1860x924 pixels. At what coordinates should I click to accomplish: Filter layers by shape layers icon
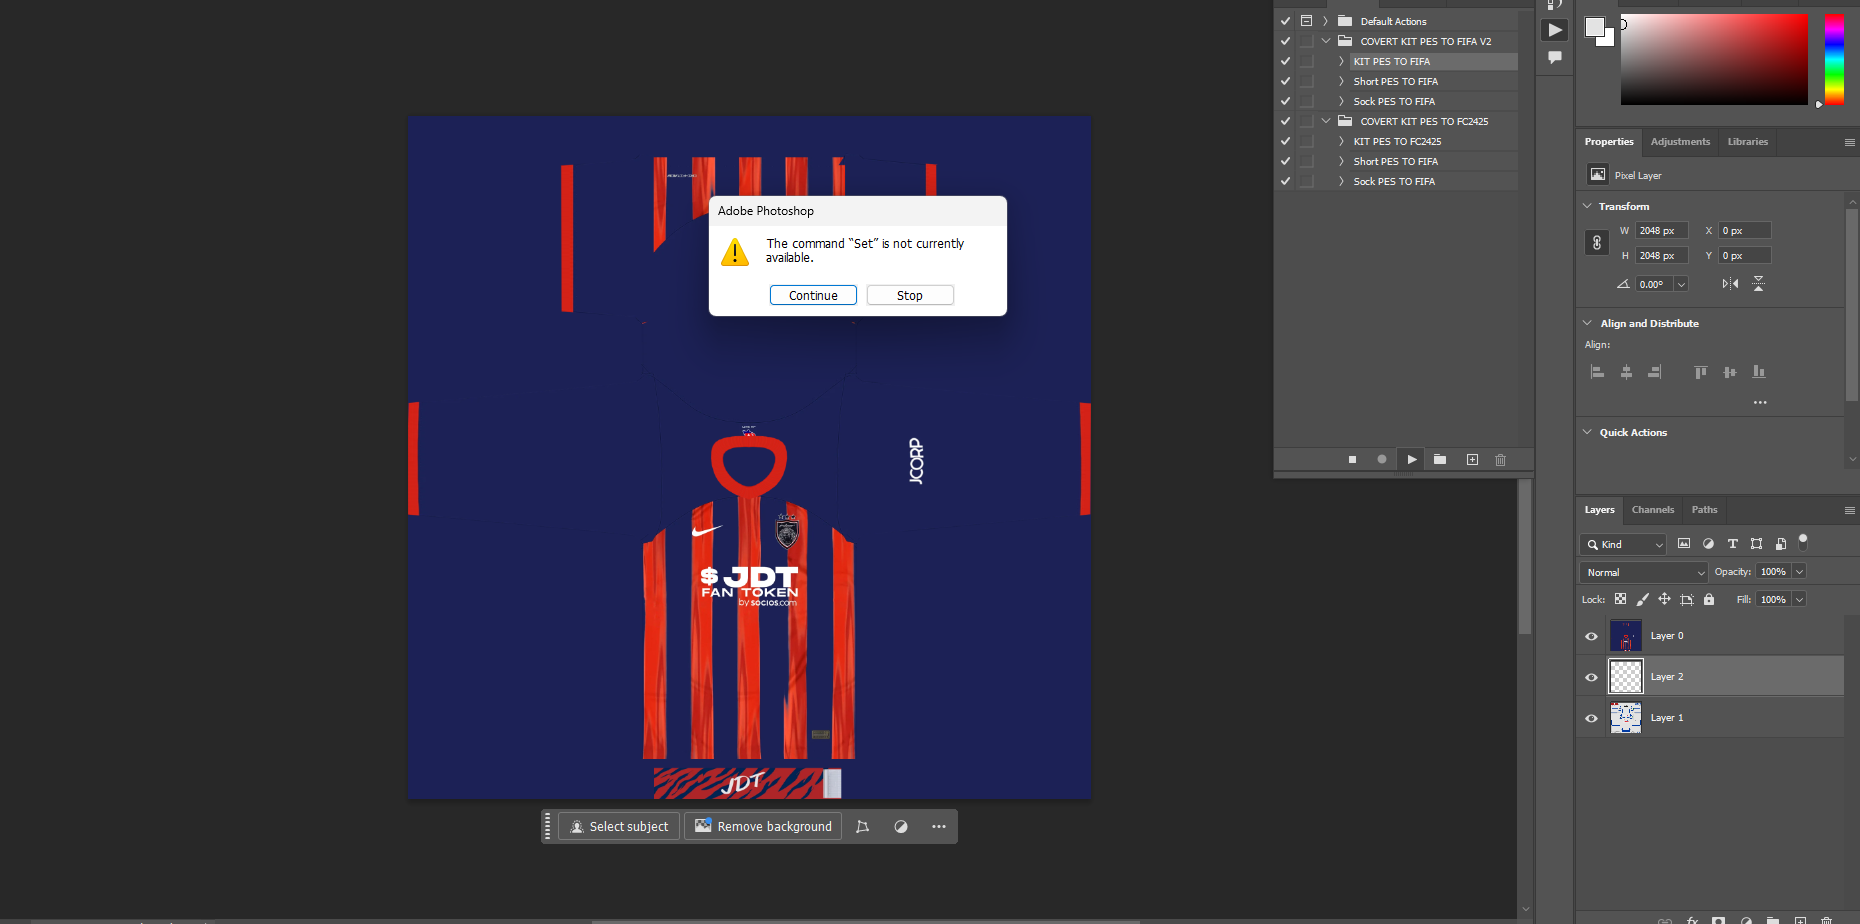(1756, 544)
